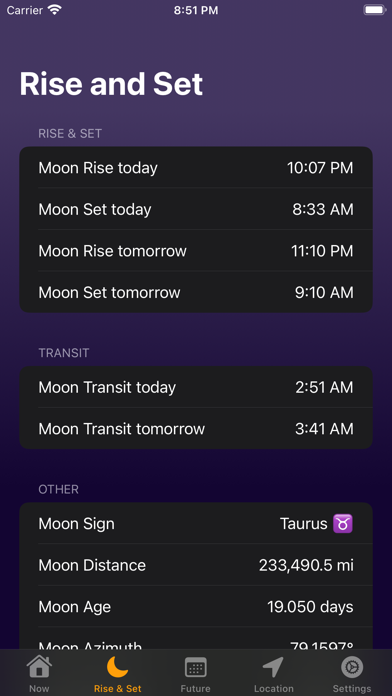392x696 pixels.
Task: Tap the Rise and Set title
Action: pyautogui.click(x=111, y=84)
